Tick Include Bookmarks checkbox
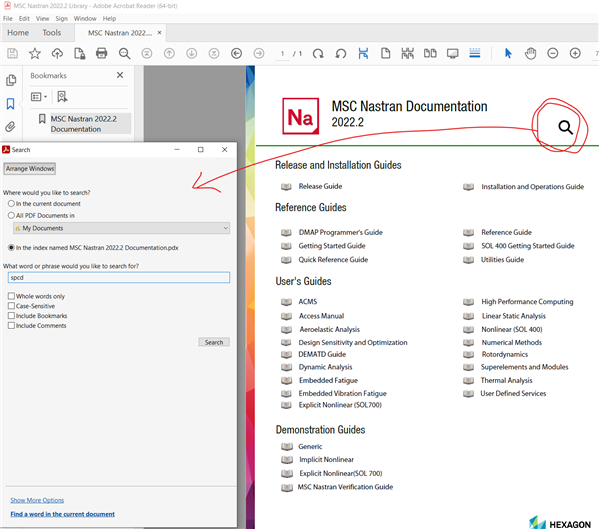 point(11,315)
